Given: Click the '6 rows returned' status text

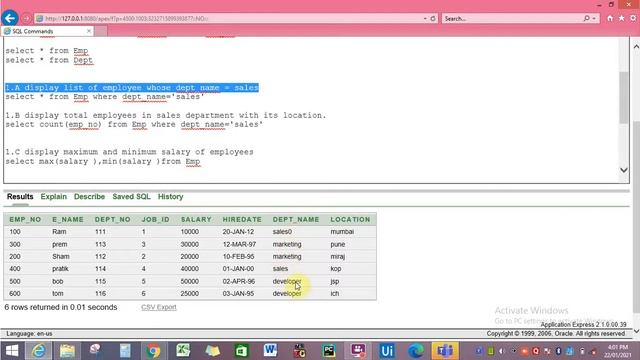Looking at the screenshot, I should (x=61, y=307).
